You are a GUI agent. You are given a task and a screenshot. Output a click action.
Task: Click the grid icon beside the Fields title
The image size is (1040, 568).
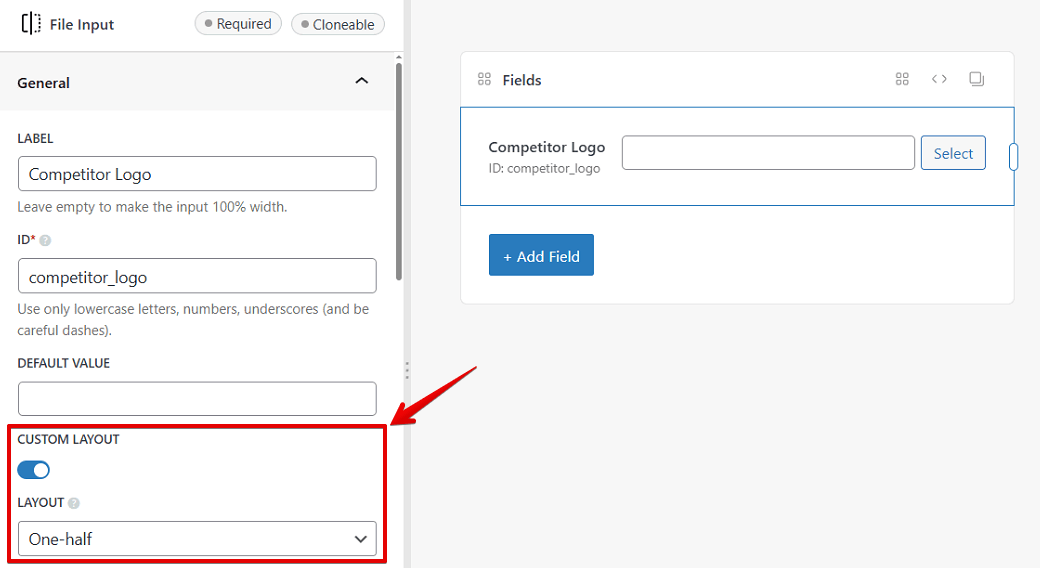coord(484,80)
